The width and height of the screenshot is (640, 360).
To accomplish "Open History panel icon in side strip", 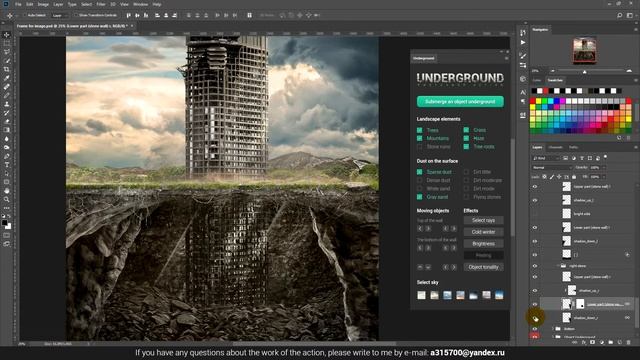I will [523, 33].
